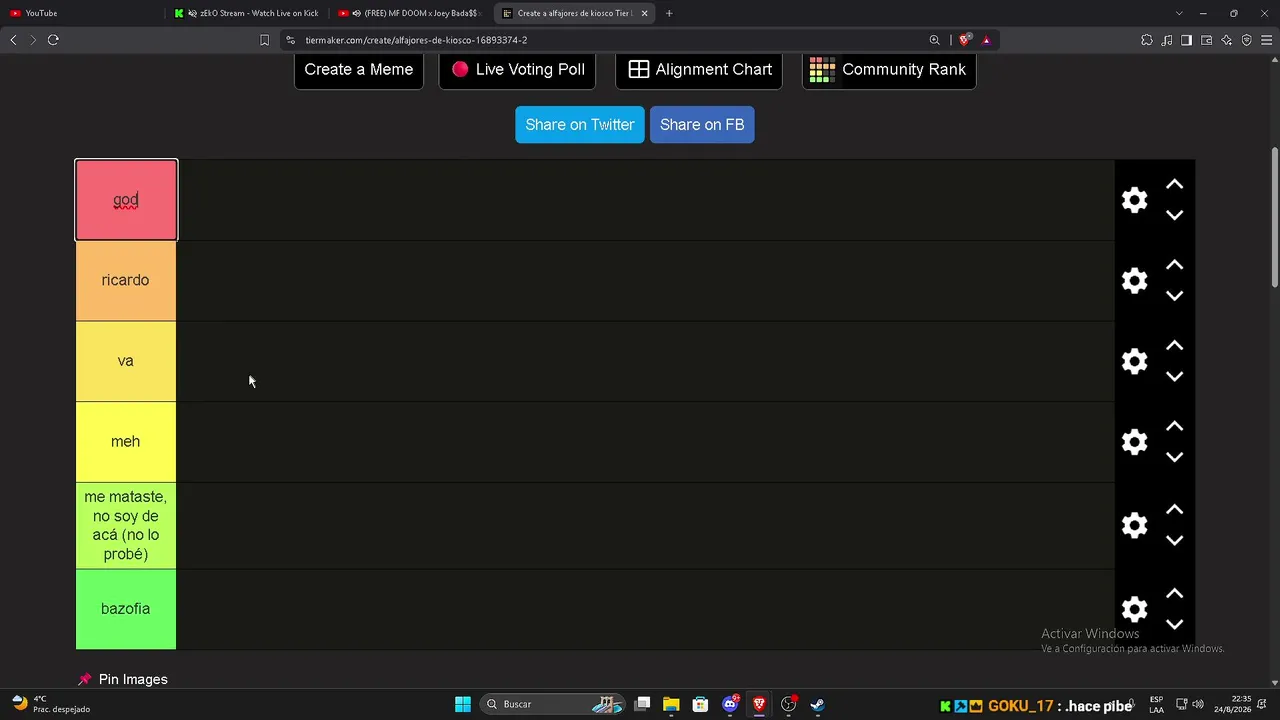This screenshot has width=1280, height=720.
Task: Move bazofia tier row down
Action: [1175, 624]
